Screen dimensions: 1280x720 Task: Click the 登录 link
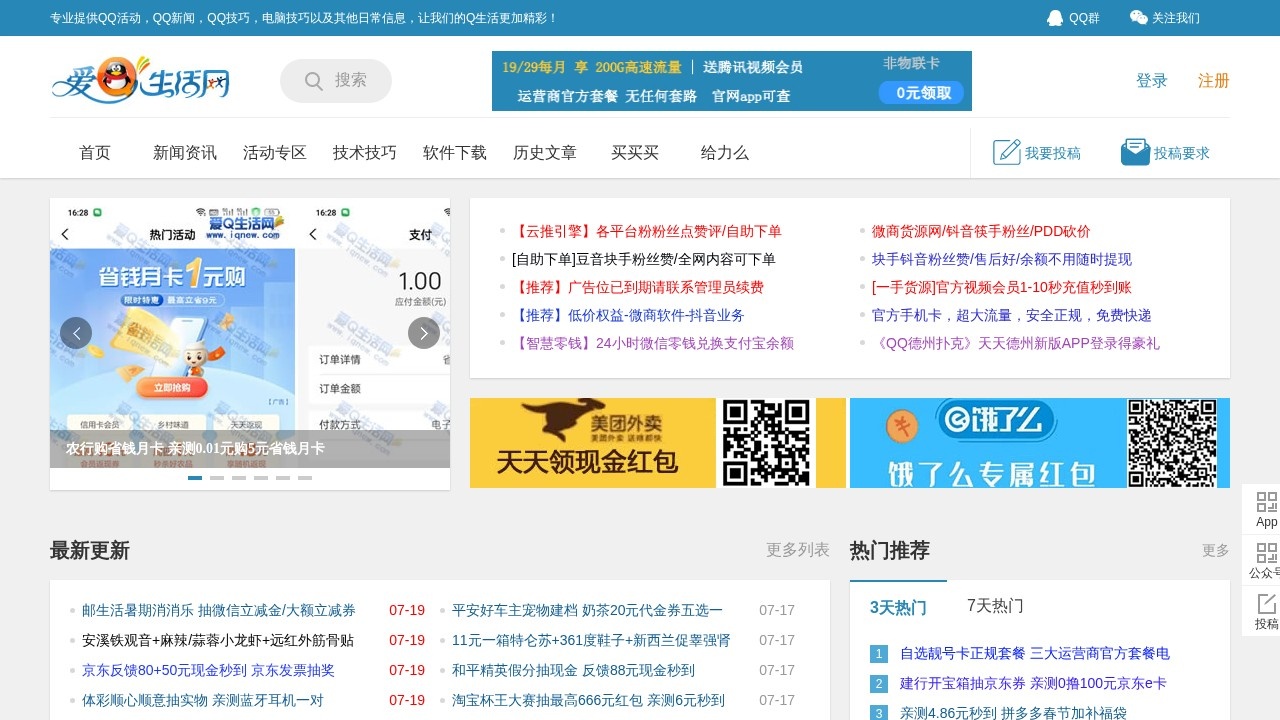pos(1152,81)
